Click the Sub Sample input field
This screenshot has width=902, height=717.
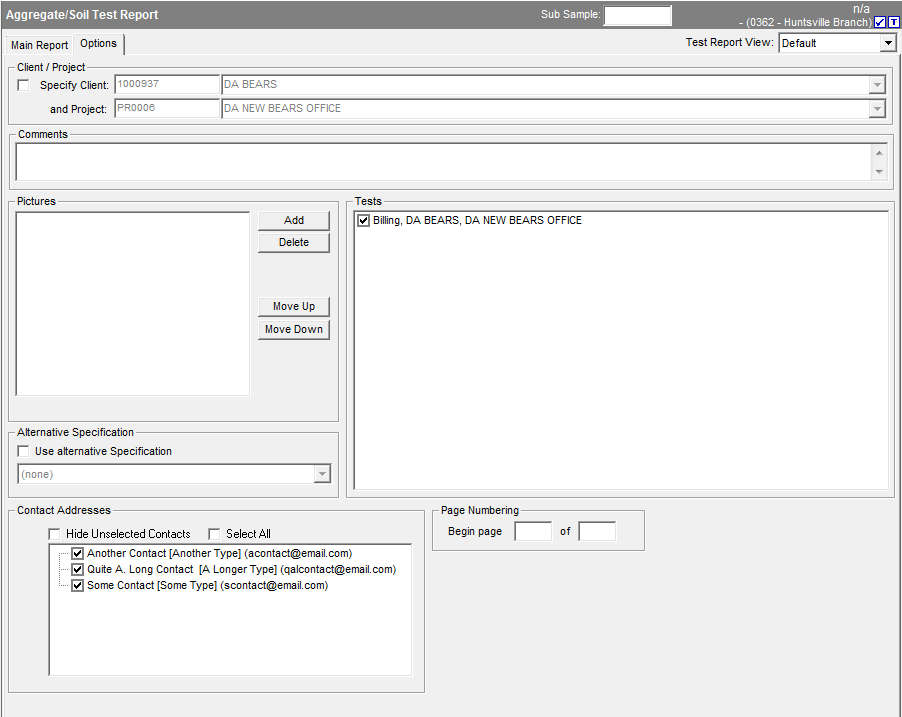[637, 15]
